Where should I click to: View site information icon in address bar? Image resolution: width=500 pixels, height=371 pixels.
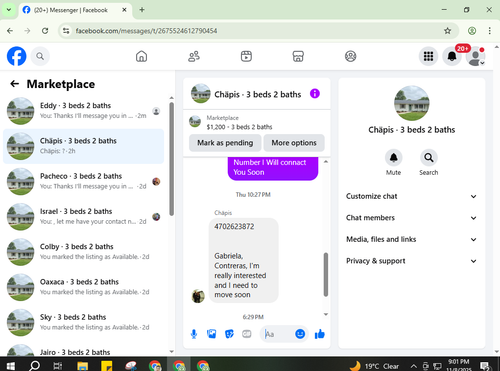[66, 31]
